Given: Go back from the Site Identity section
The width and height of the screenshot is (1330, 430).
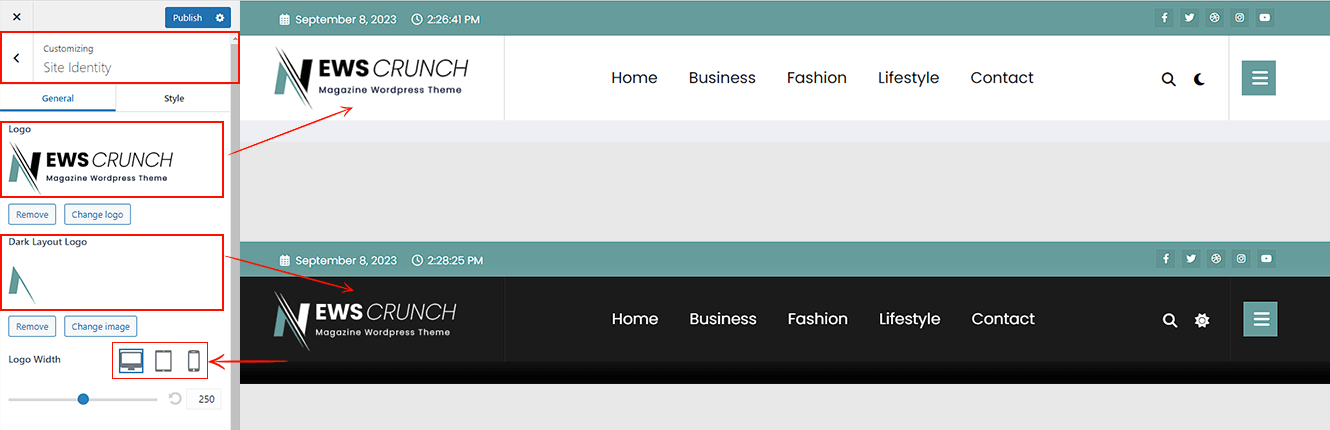Looking at the screenshot, I should (16, 58).
